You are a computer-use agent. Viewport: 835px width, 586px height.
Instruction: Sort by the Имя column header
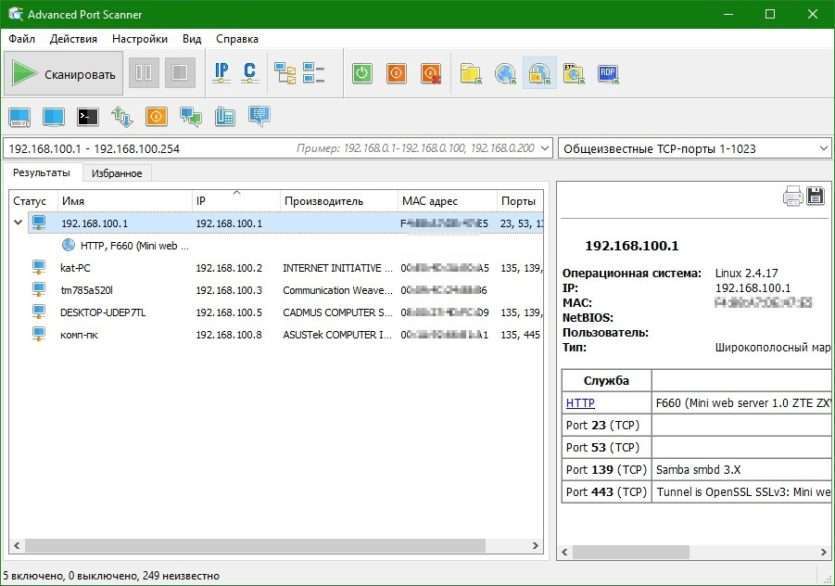125,201
